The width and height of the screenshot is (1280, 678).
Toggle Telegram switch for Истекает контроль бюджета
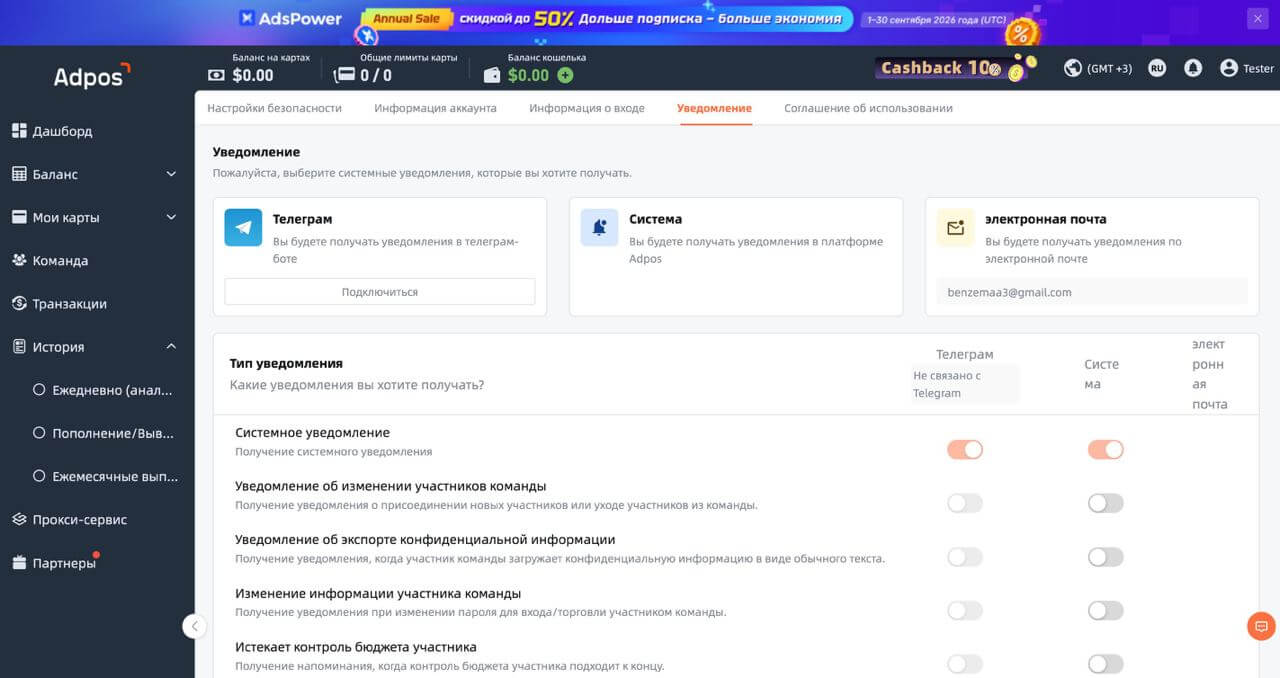pyautogui.click(x=965, y=664)
